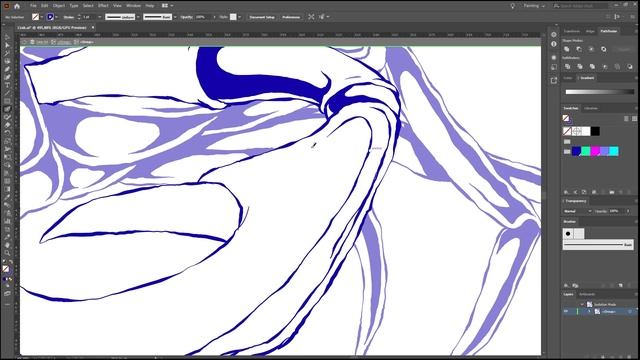The height and width of the screenshot is (360, 640).
Task: Click the gradient slider bar
Action: click(600, 92)
